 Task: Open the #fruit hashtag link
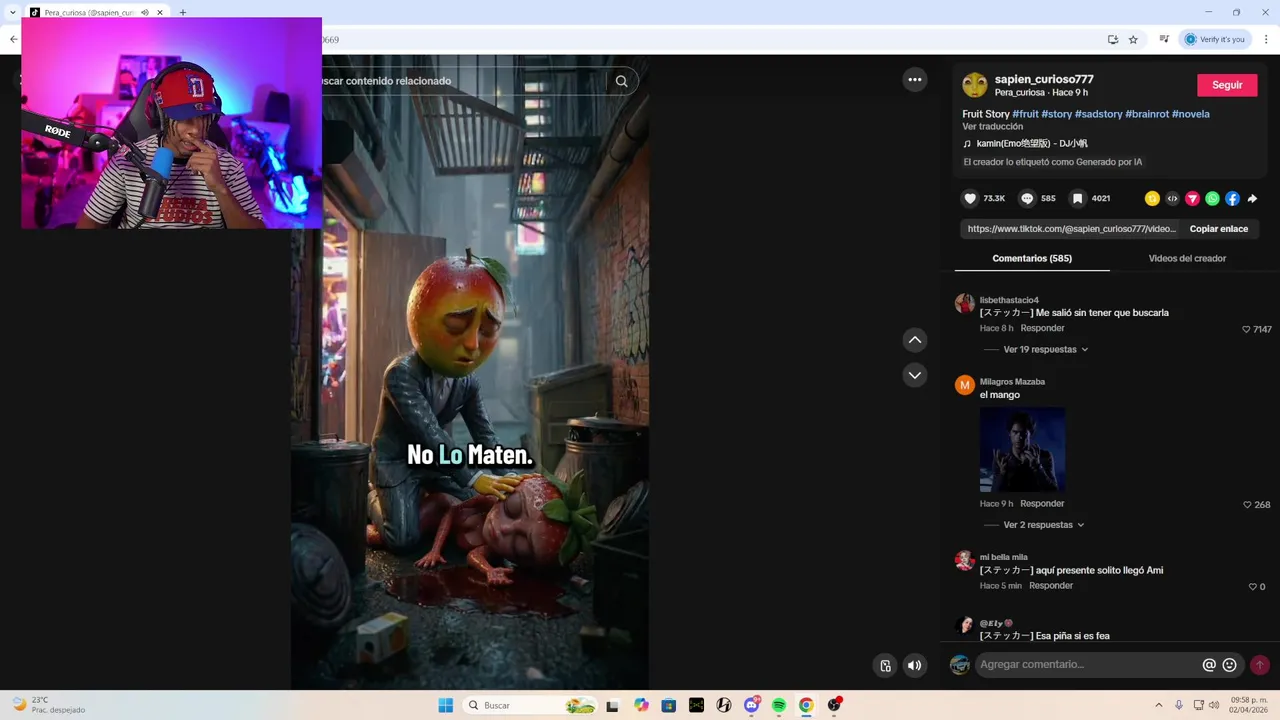1025,114
